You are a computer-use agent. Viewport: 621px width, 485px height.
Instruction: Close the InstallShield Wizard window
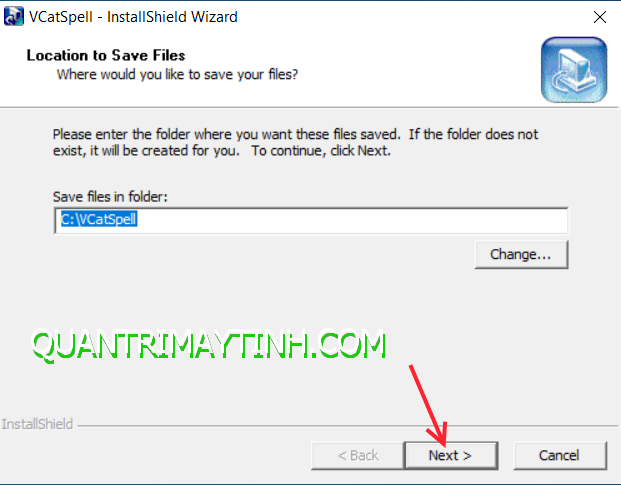coord(600,17)
